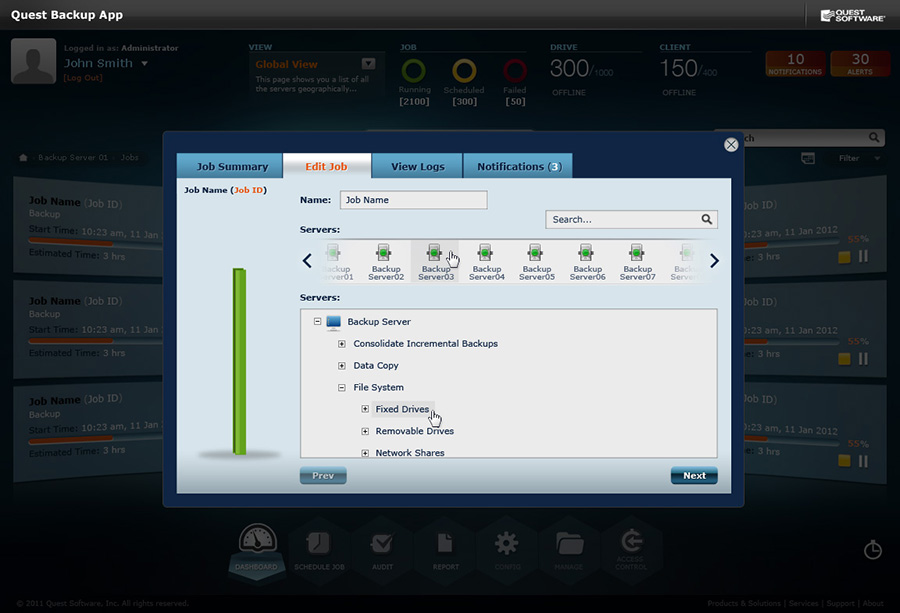Screen dimensions: 900x613
Task: Show previous servers with the left arrow
Action: (x=307, y=261)
